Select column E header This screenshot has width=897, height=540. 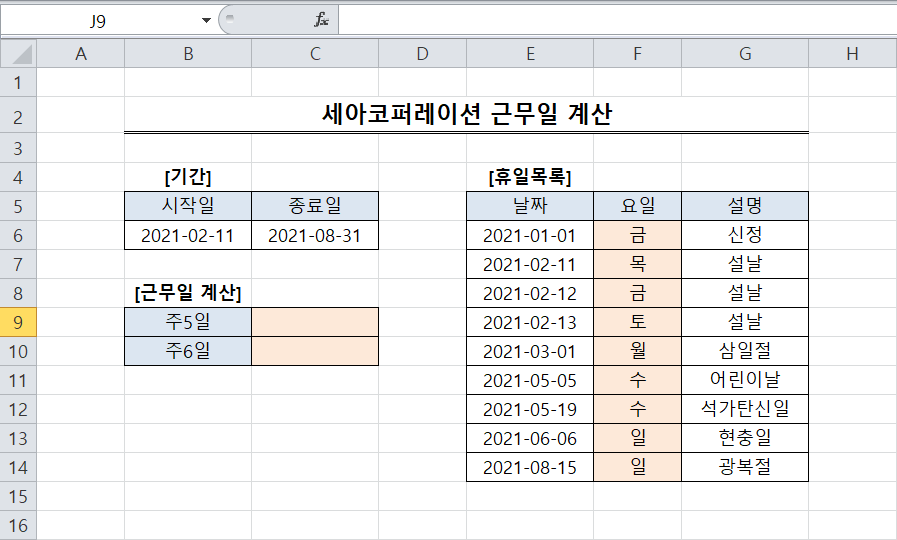coord(530,54)
